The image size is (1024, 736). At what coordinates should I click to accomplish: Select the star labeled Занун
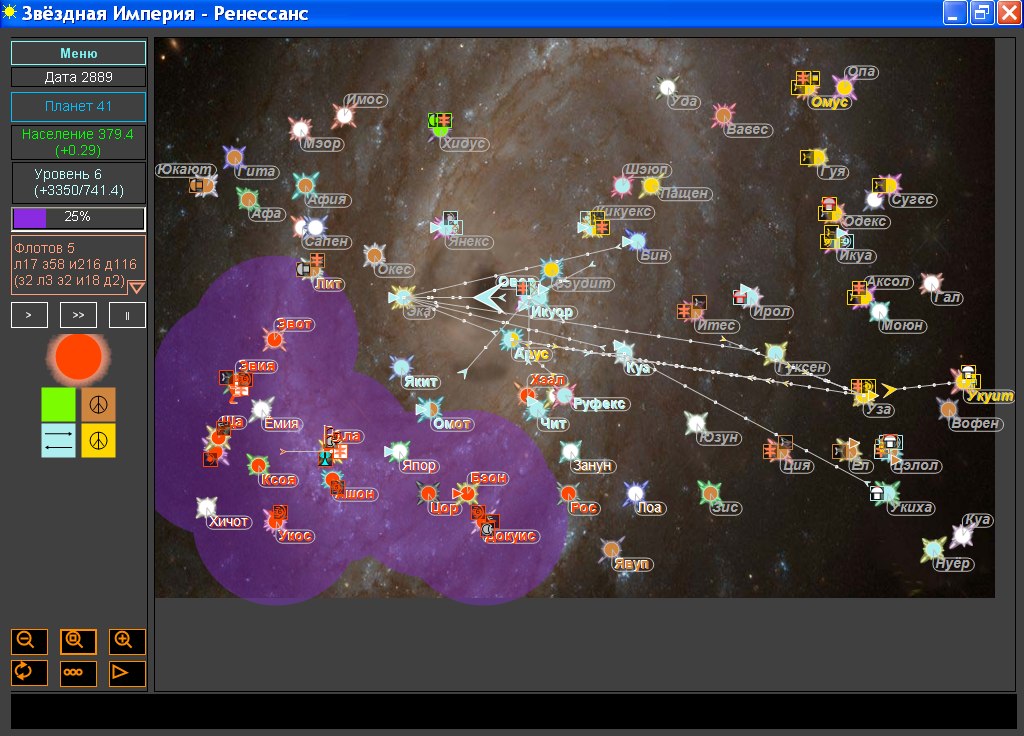coord(571,451)
